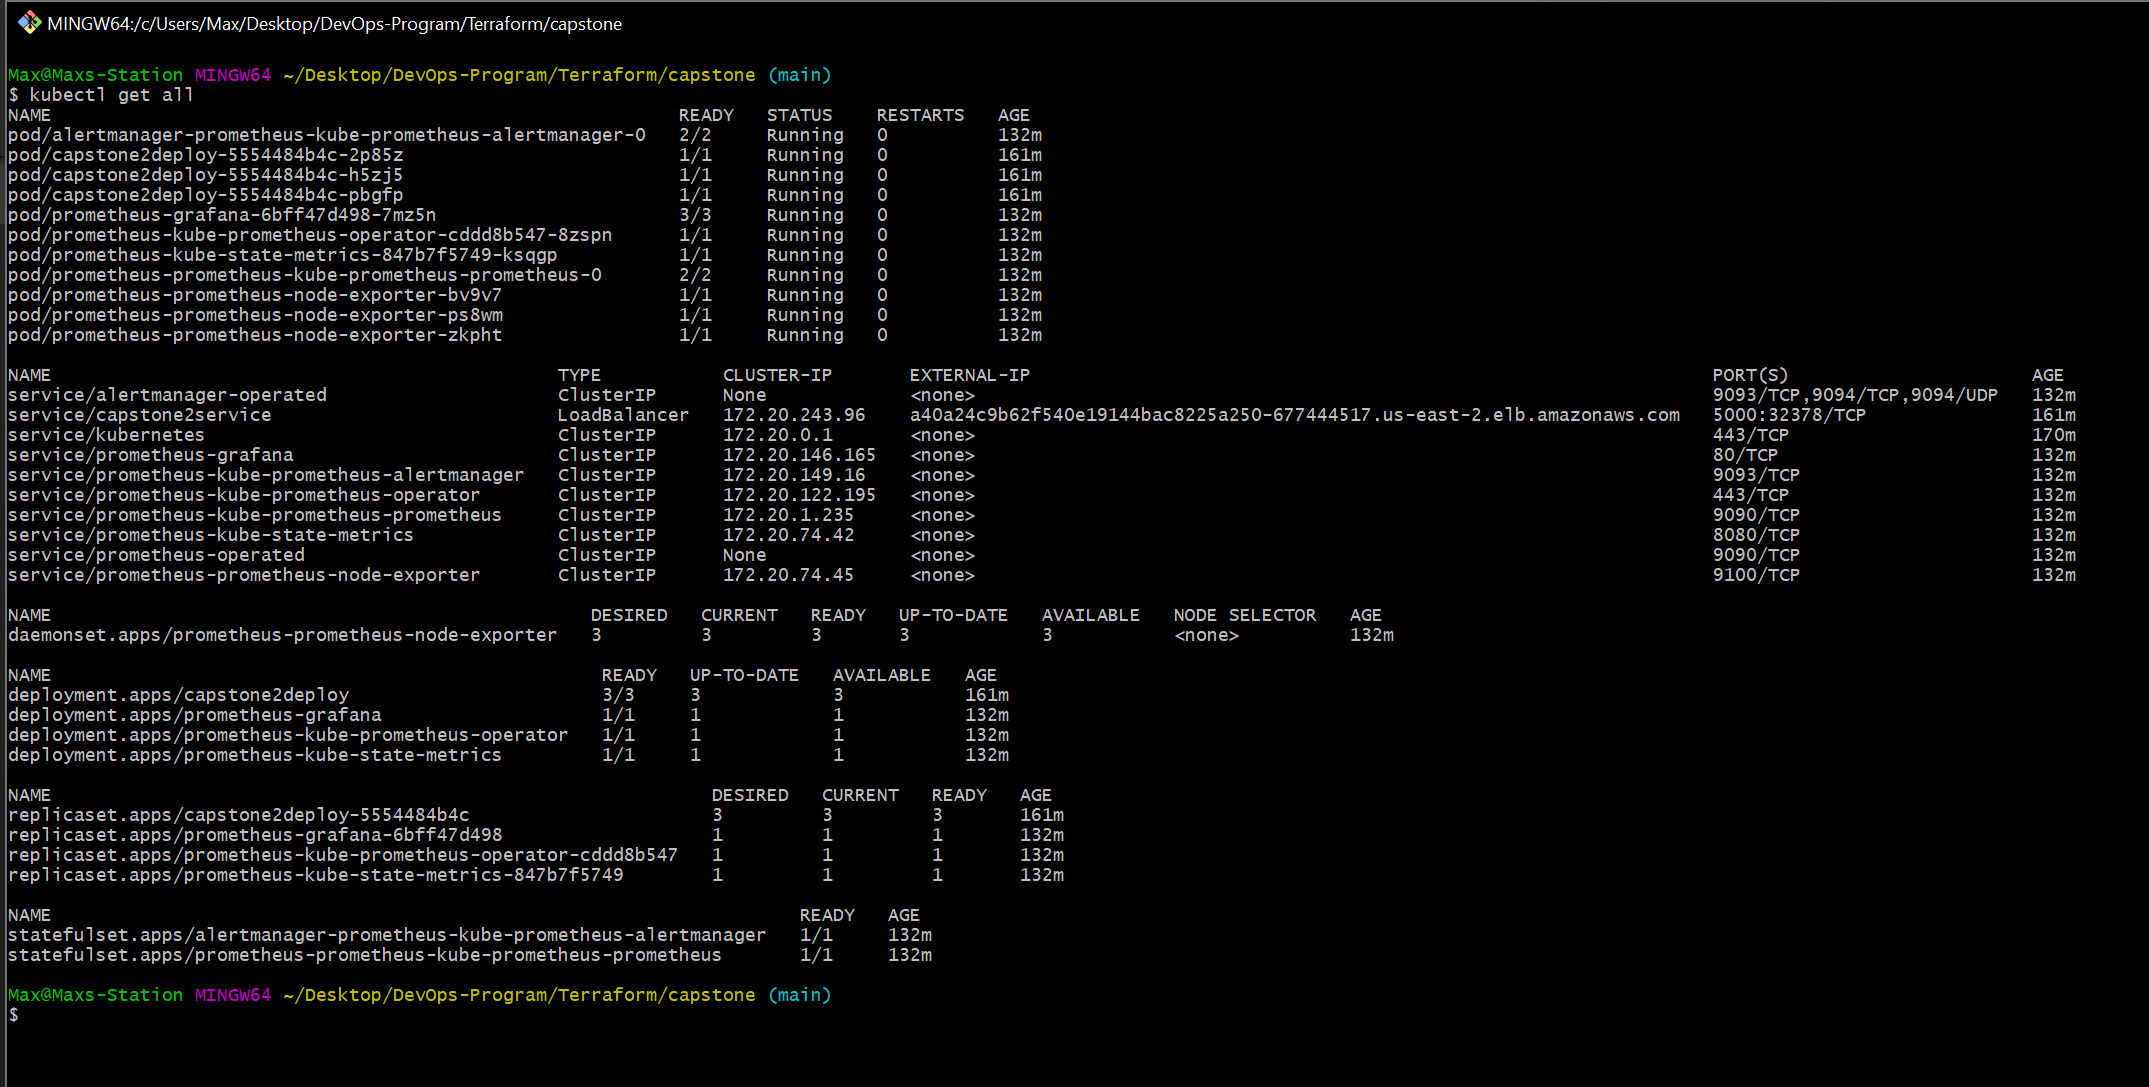Screen dimensions: 2149x1087
Task: Select the deployment.apps/capstone2deploy row
Action: coord(178,694)
